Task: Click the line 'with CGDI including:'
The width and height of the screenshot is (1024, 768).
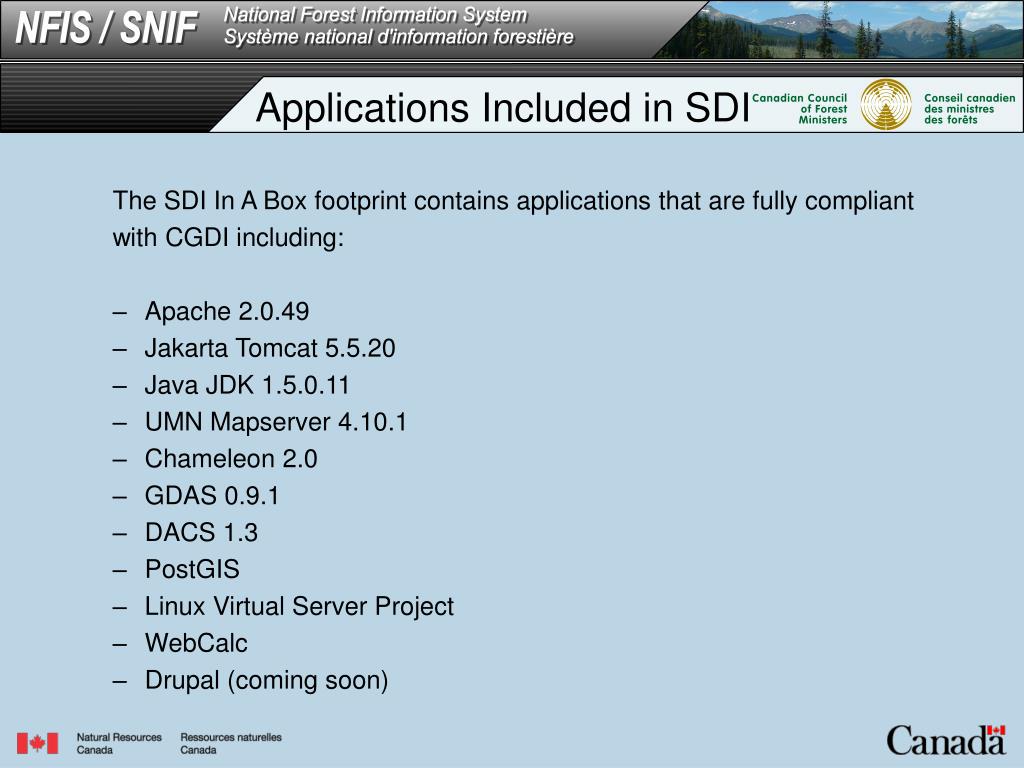Action: (228, 238)
